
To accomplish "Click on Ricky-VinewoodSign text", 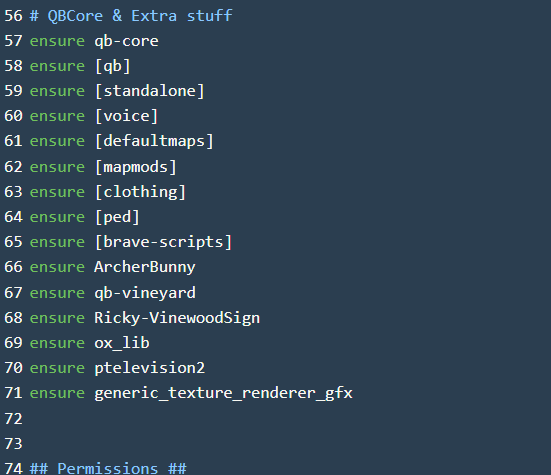I will coord(177,318).
